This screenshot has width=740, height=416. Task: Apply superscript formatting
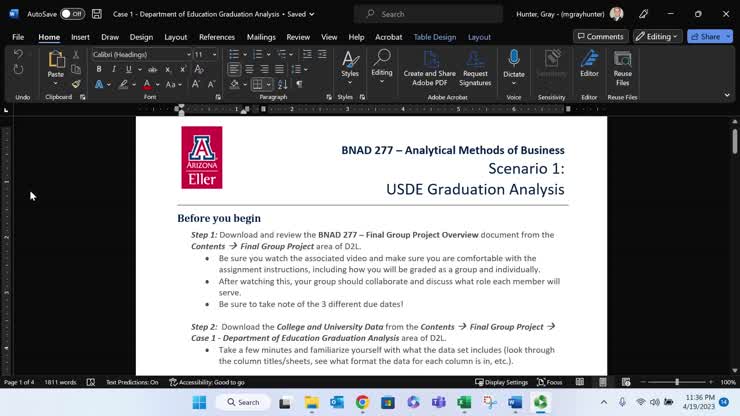pos(183,69)
